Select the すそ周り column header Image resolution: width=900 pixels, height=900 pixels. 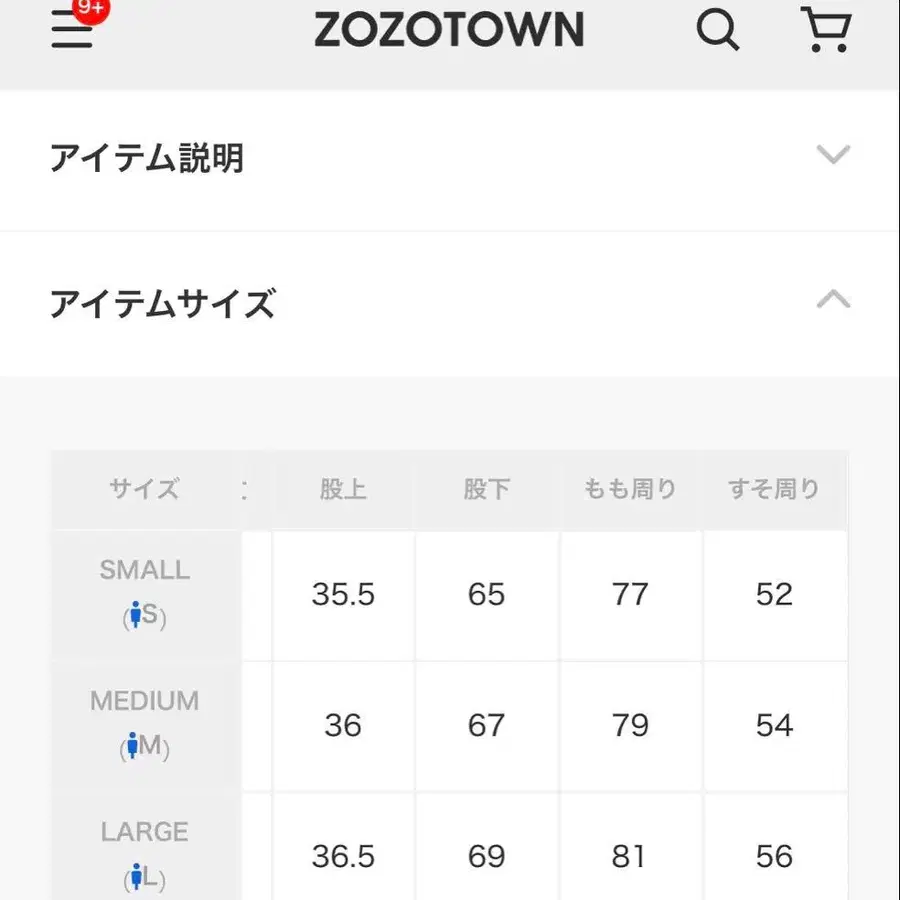pos(775,489)
